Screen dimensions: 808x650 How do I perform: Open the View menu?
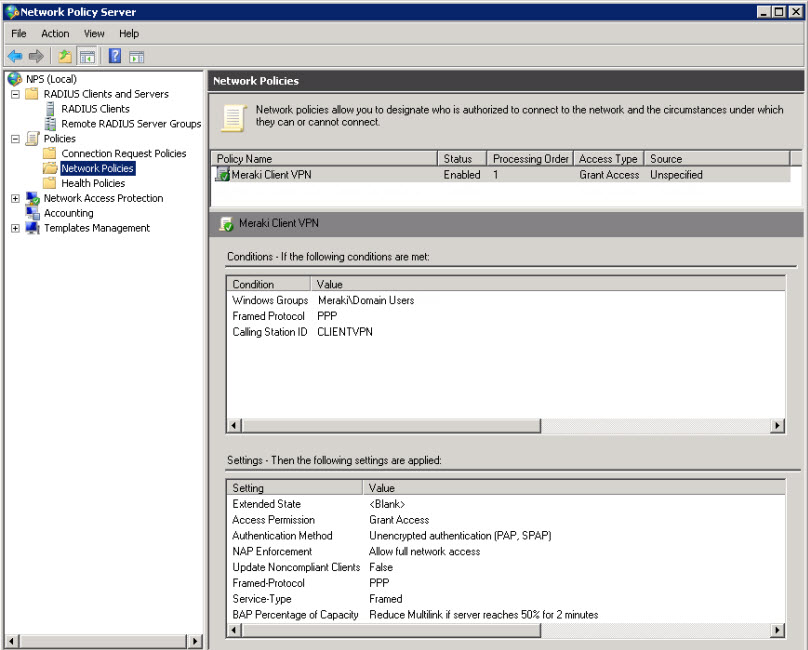click(x=94, y=34)
